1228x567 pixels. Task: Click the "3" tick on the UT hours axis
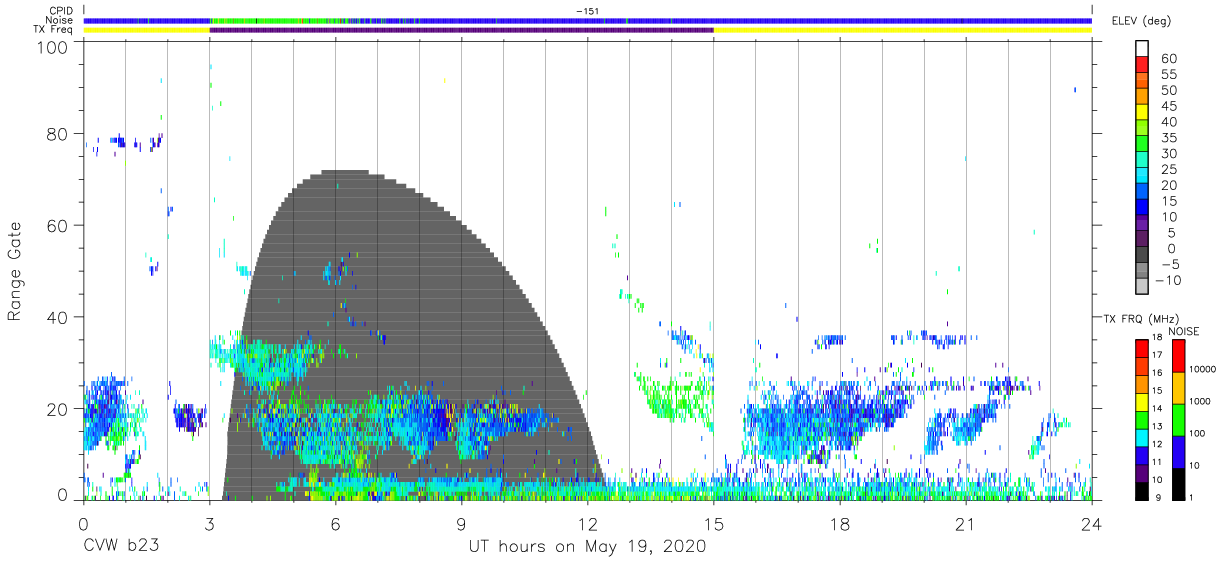click(209, 523)
